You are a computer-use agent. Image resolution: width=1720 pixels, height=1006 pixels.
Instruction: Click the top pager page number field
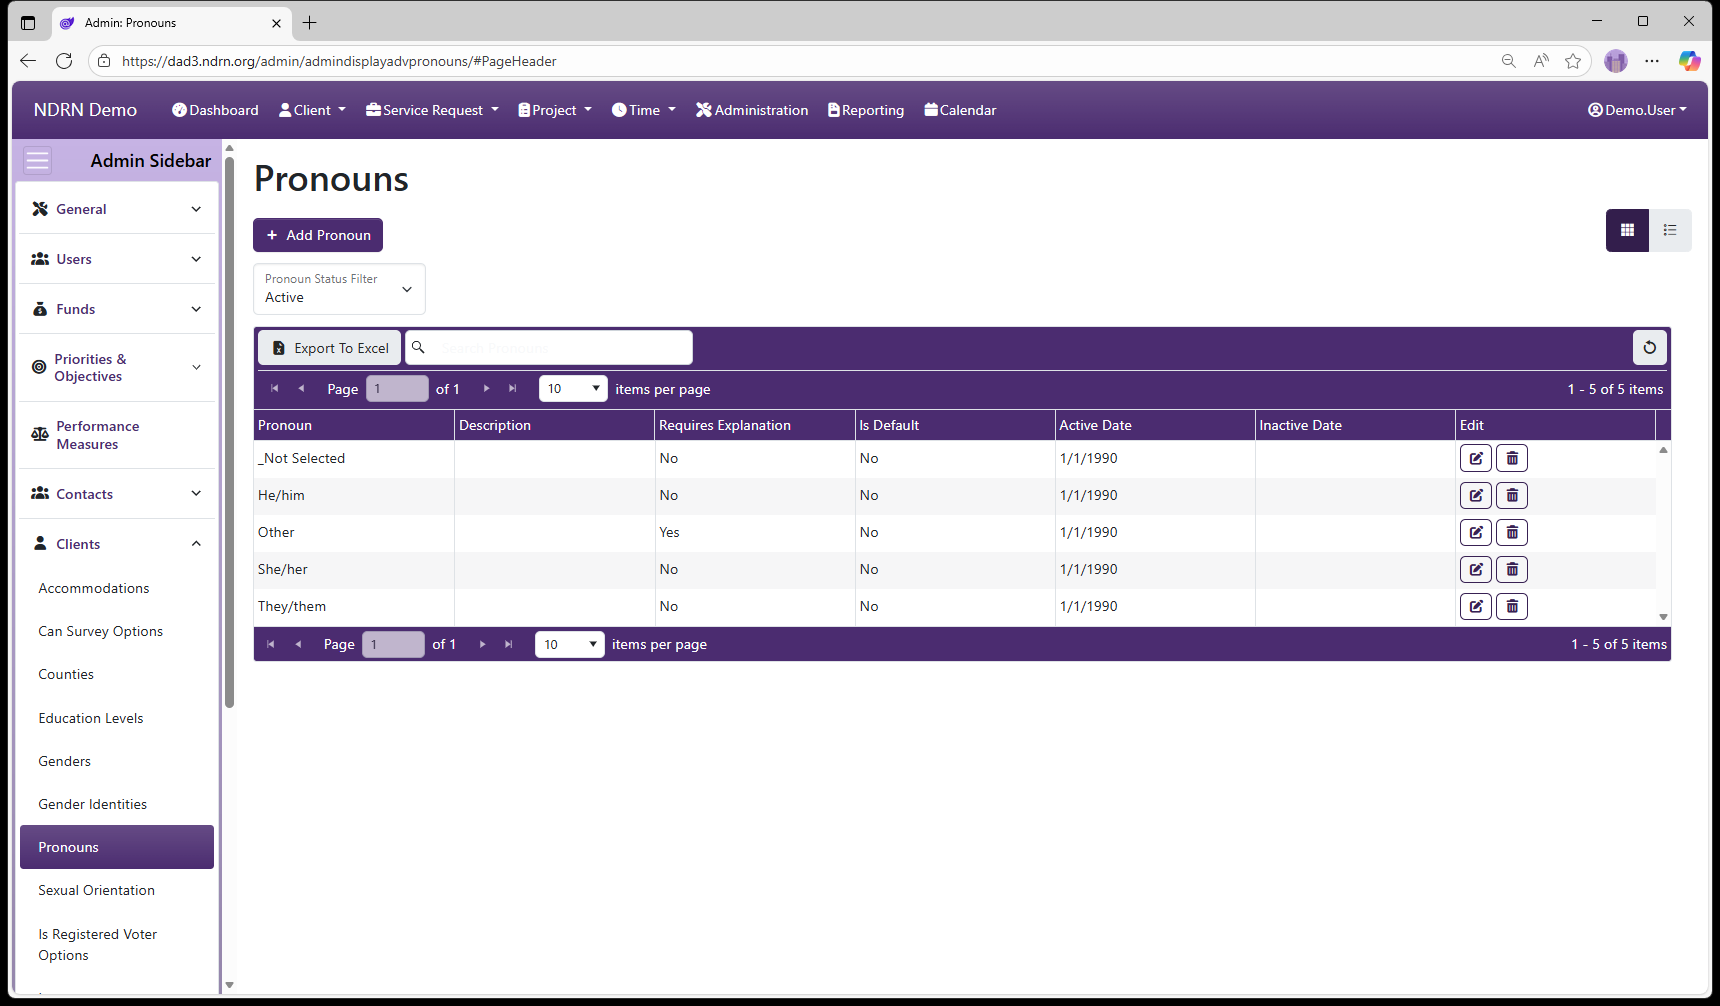coord(397,389)
